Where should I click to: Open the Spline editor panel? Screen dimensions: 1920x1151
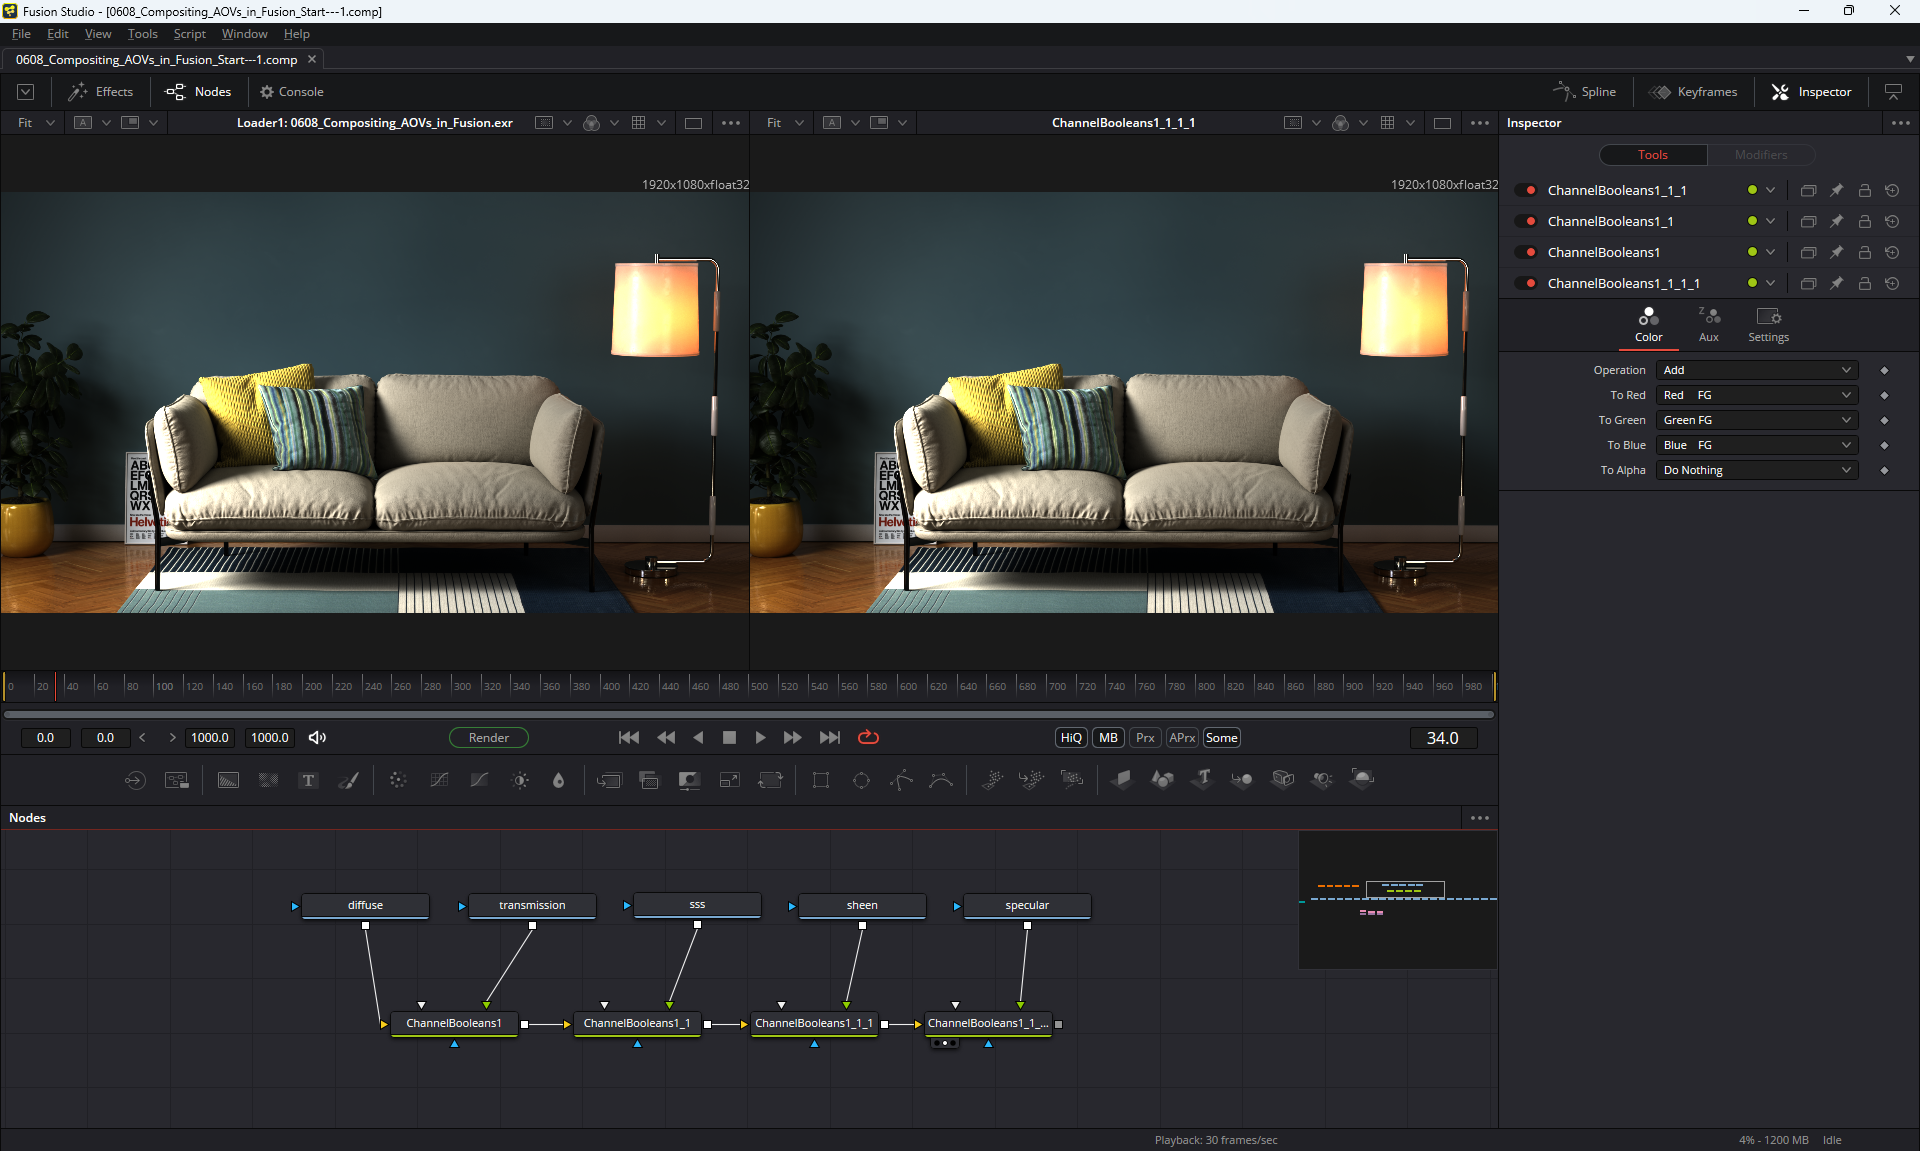click(x=1585, y=92)
